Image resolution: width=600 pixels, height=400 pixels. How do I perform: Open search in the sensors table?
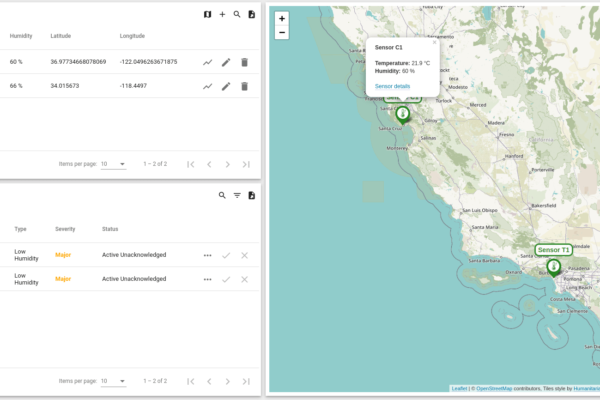[237, 14]
